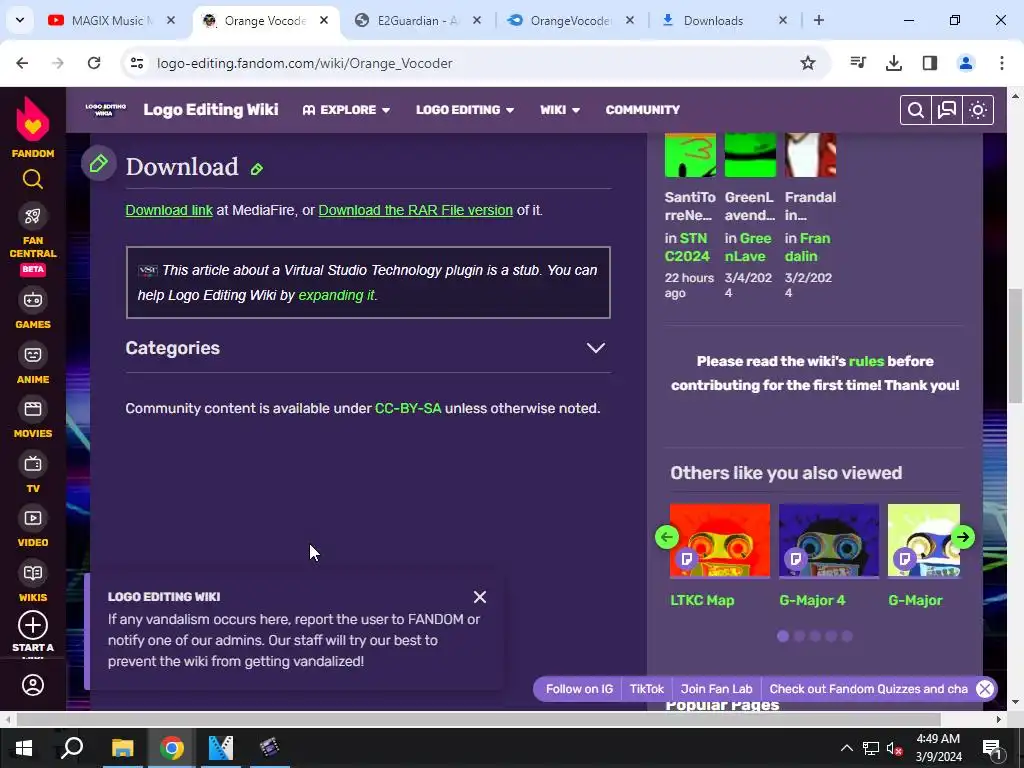This screenshot has width=1024, height=768.
Task: Edit the Download section via pencil
Action: [x=257, y=169]
